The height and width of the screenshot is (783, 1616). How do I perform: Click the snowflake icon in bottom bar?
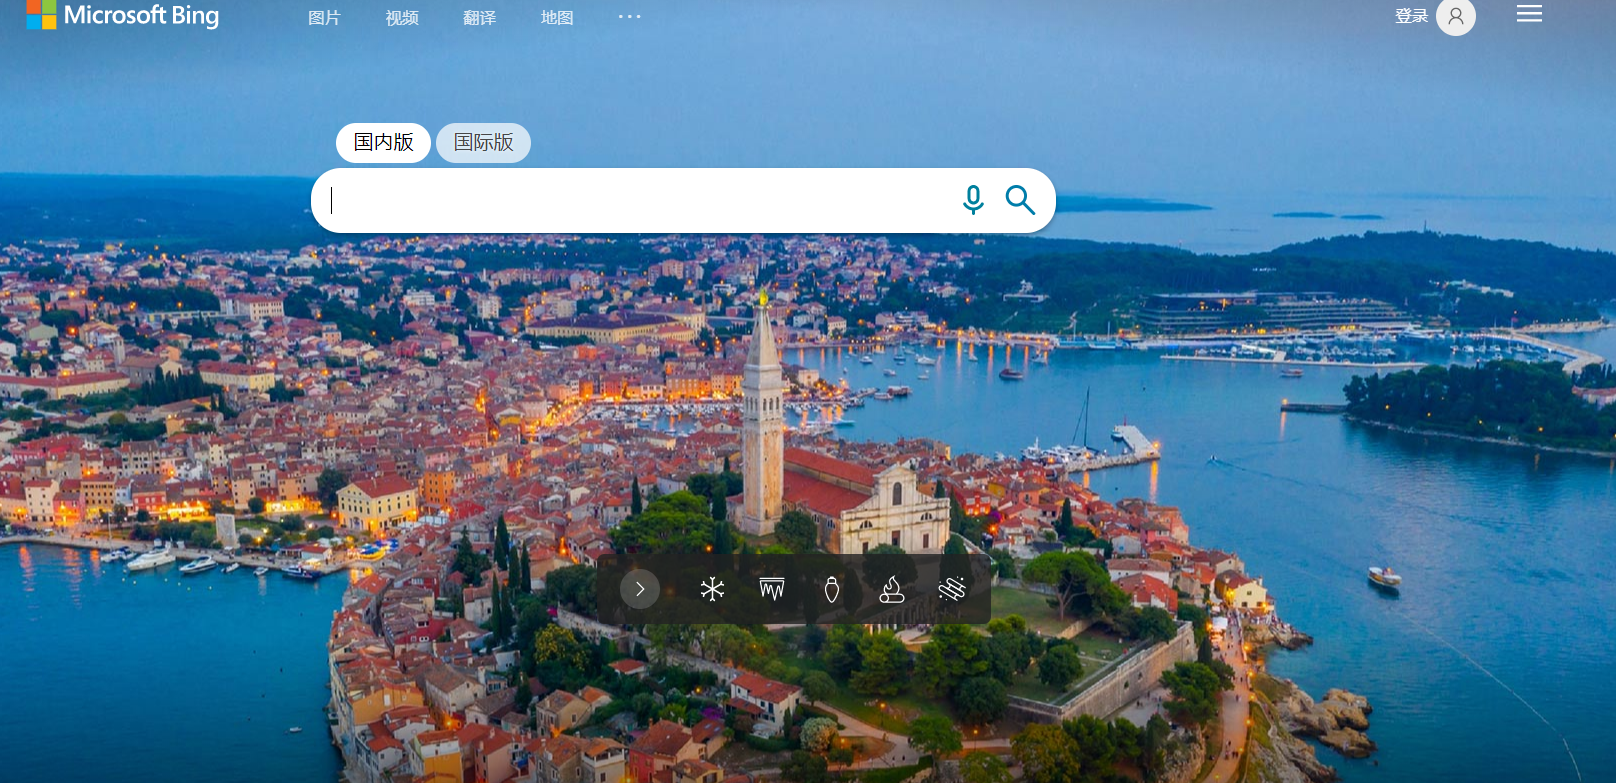[712, 589]
